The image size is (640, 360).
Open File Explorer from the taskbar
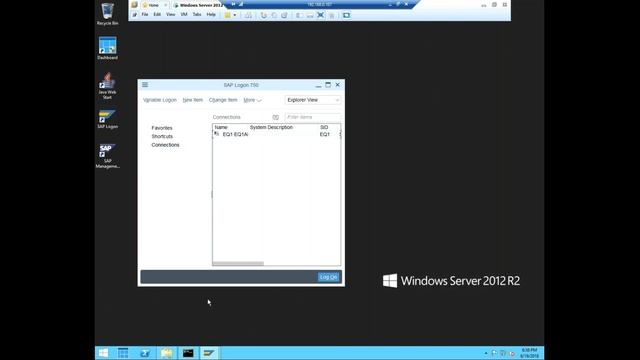point(166,353)
